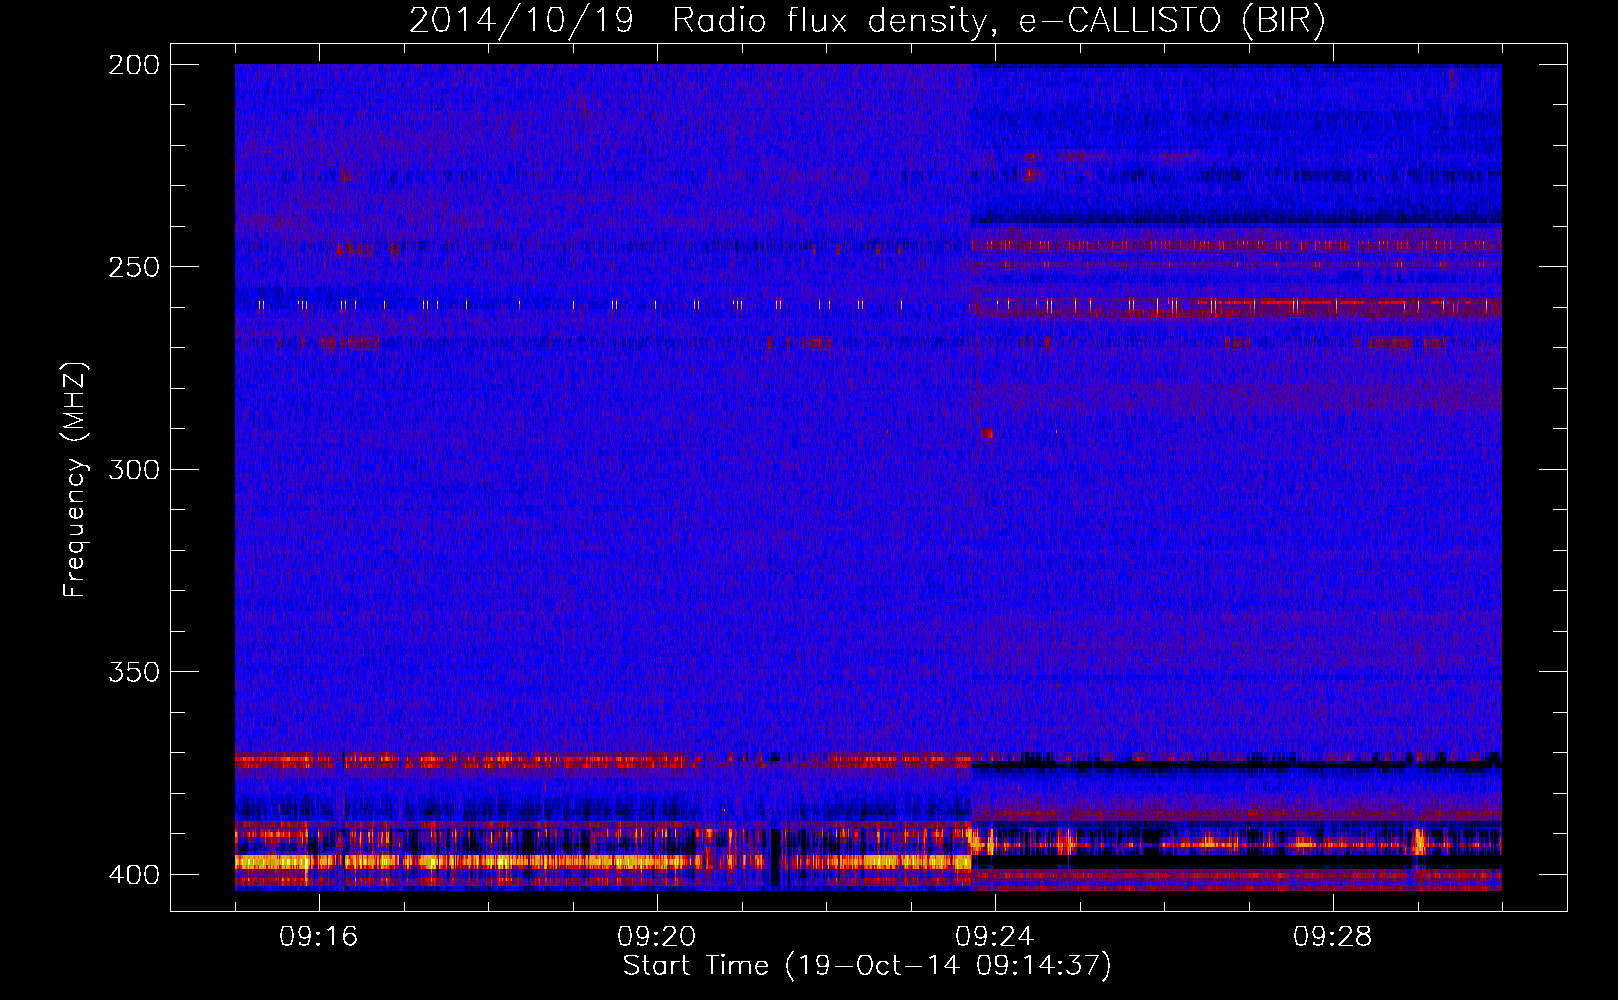Click the 09:24 time tick label
This screenshot has width=1618, height=1000.
pyautogui.click(x=995, y=936)
